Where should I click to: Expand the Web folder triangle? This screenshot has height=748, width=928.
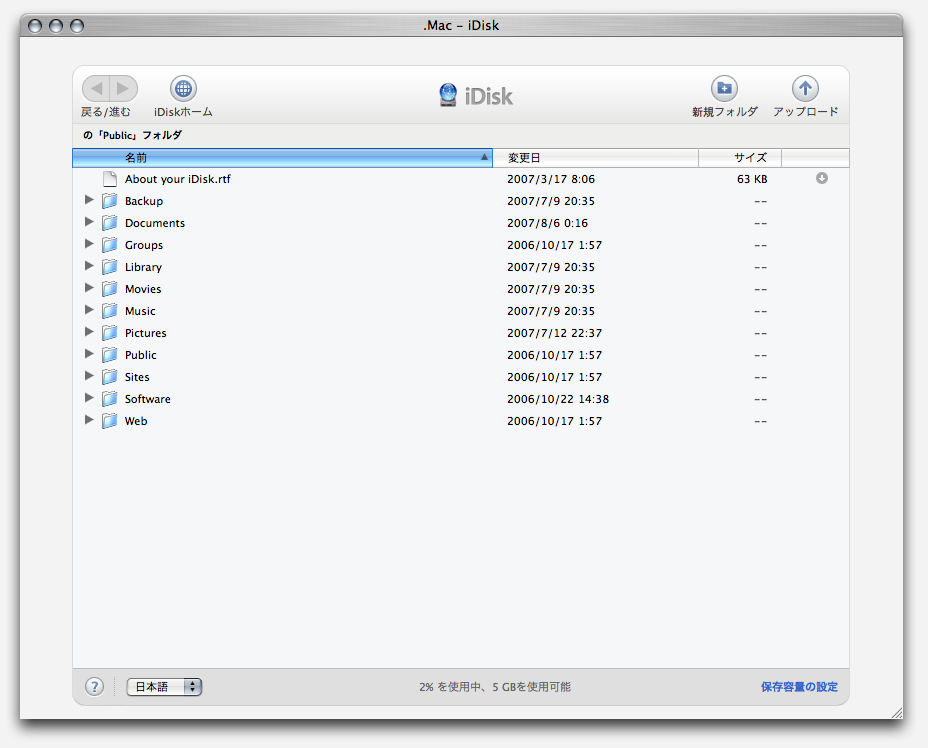pyautogui.click(x=89, y=420)
